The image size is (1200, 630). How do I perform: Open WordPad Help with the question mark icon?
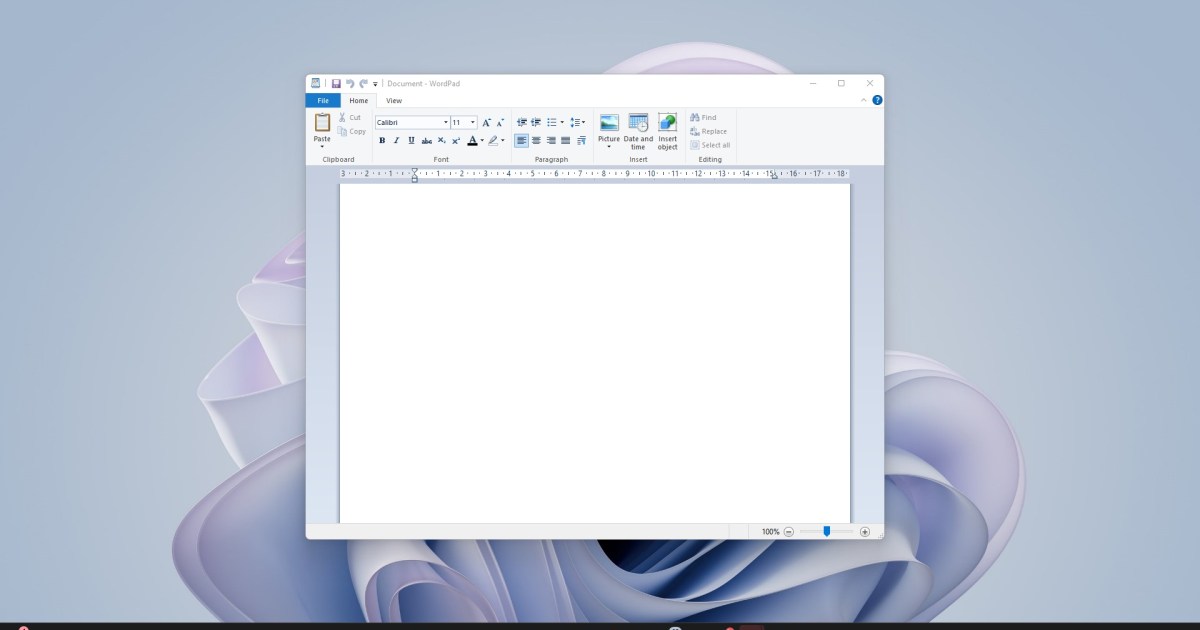877,100
